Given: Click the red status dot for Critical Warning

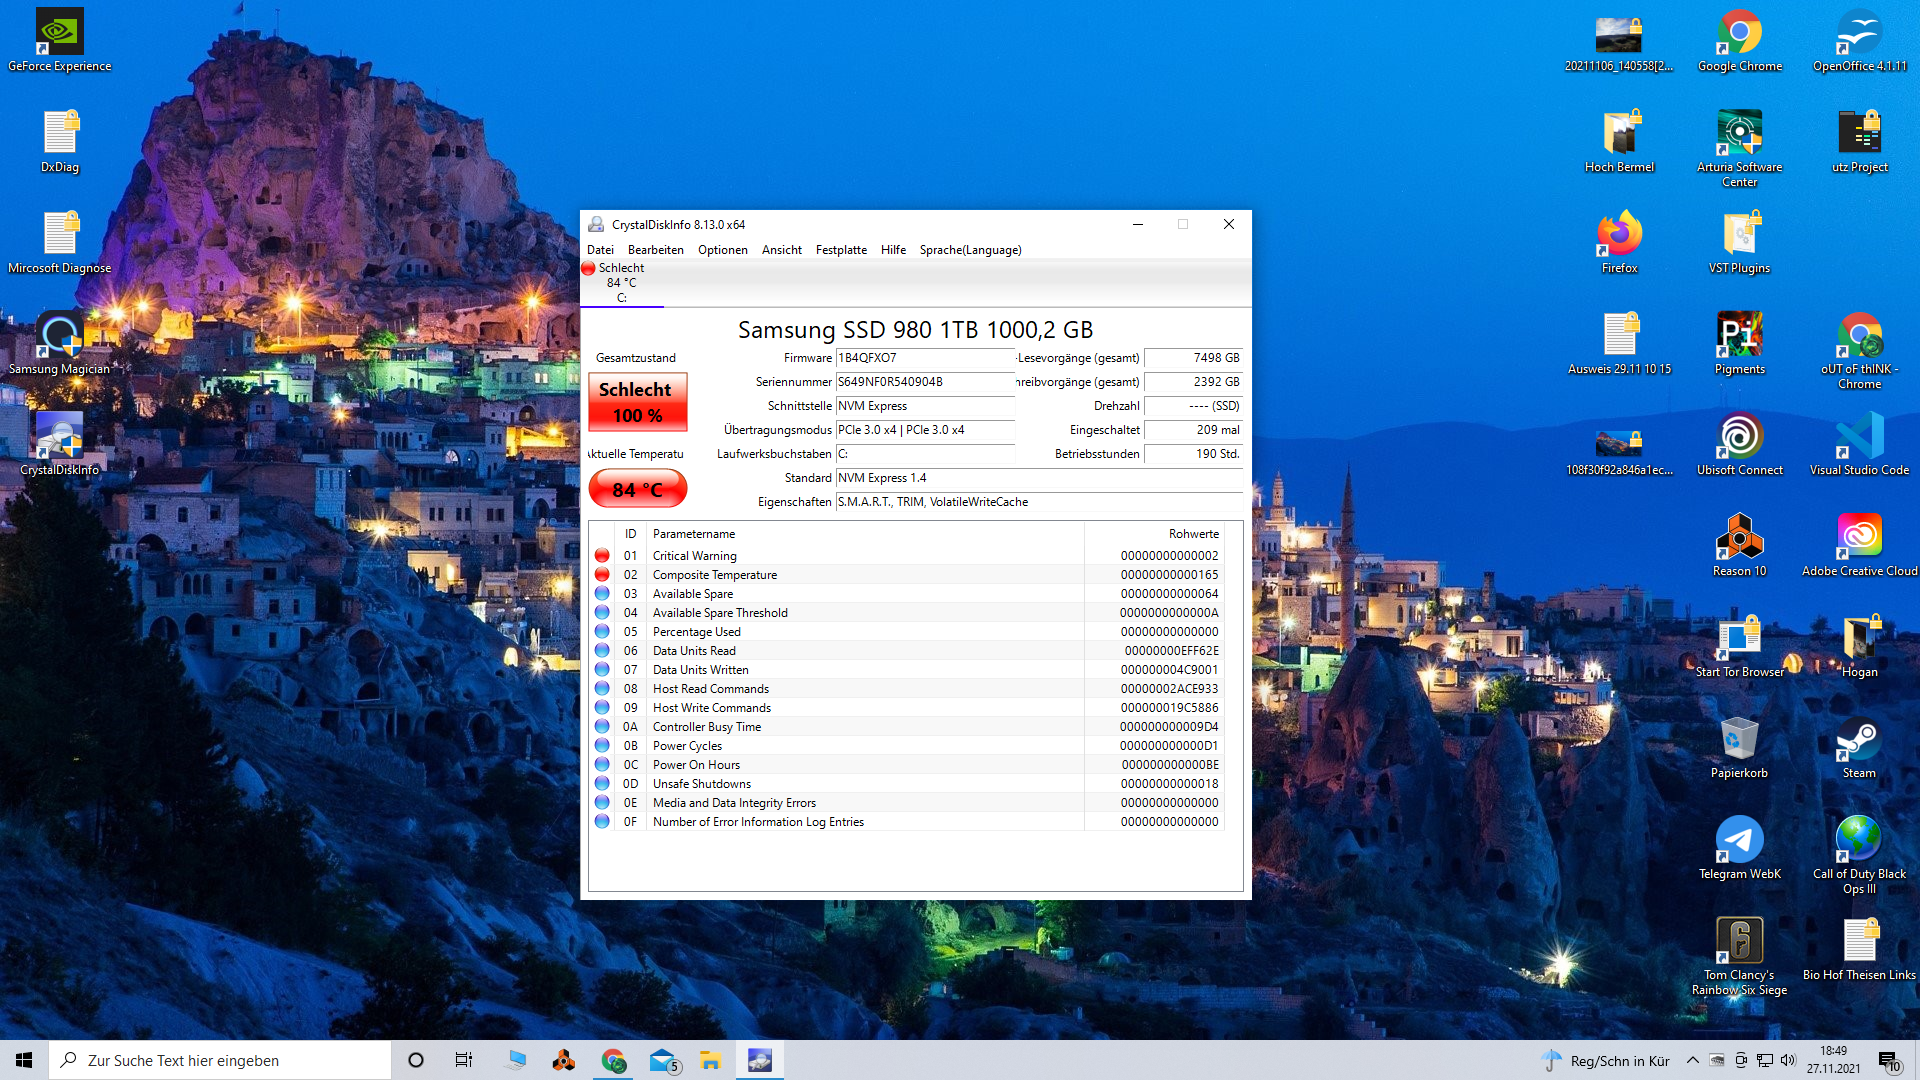Looking at the screenshot, I should (x=602, y=556).
